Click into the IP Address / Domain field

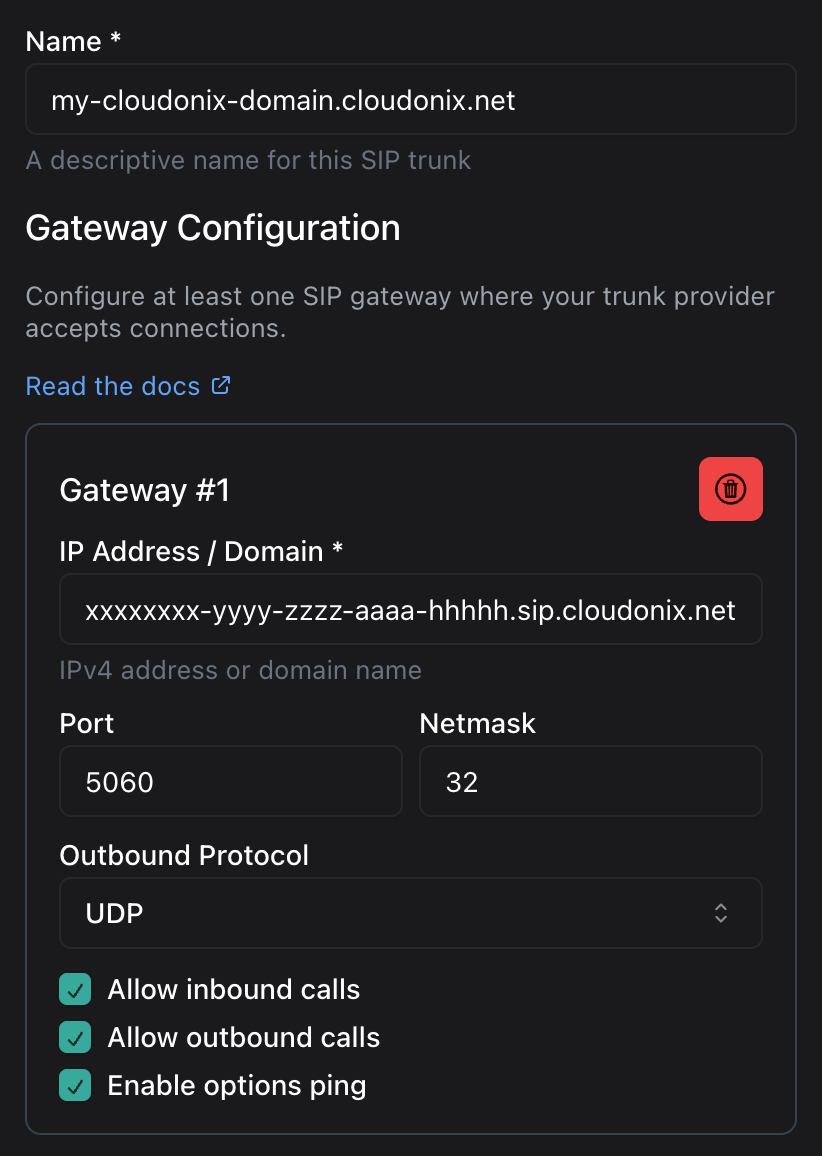click(x=410, y=609)
